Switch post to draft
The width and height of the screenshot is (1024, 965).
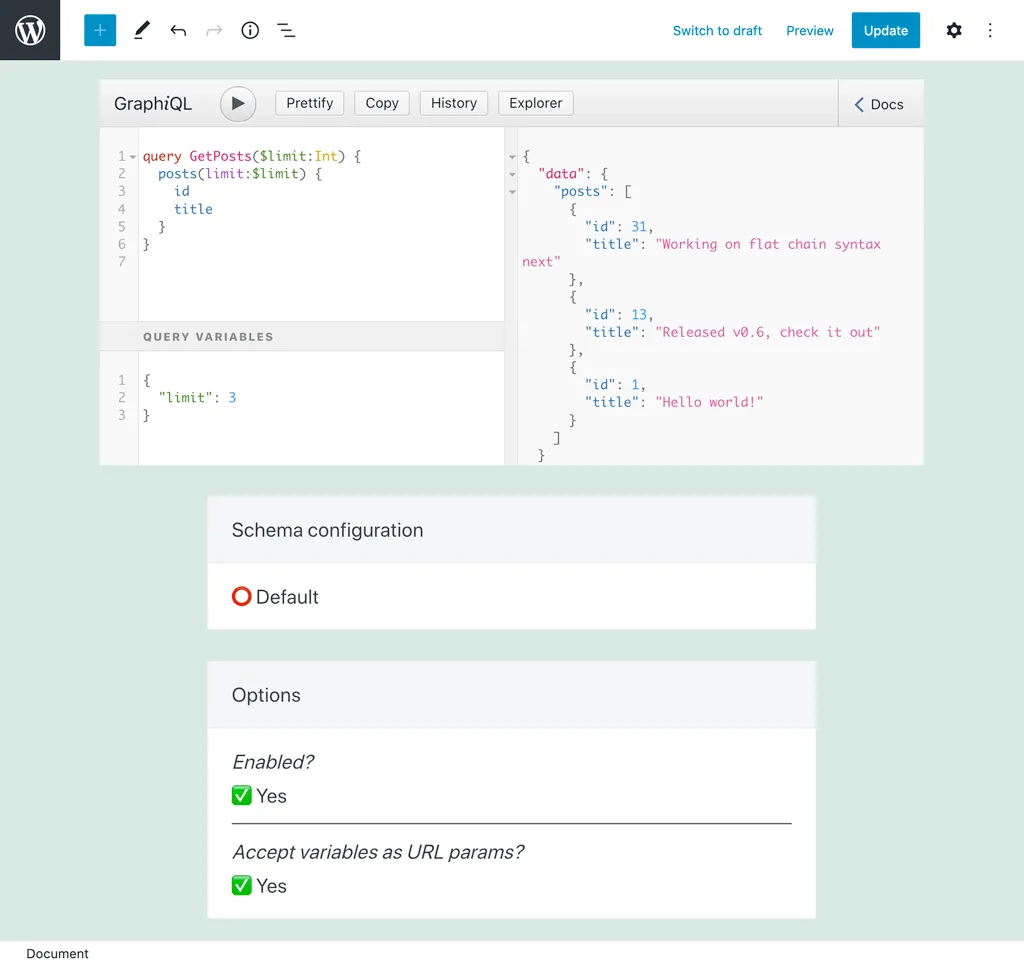(x=717, y=31)
